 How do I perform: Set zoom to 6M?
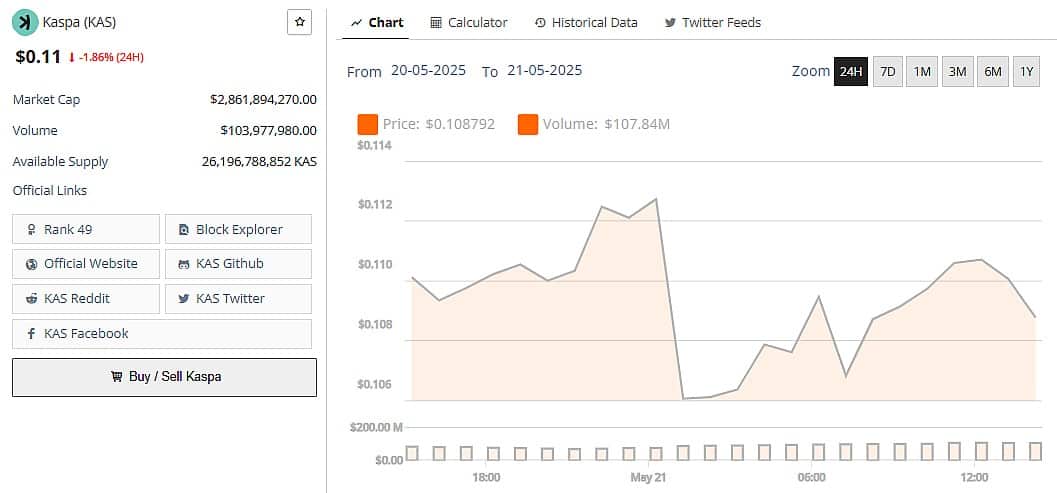(992, 71)
